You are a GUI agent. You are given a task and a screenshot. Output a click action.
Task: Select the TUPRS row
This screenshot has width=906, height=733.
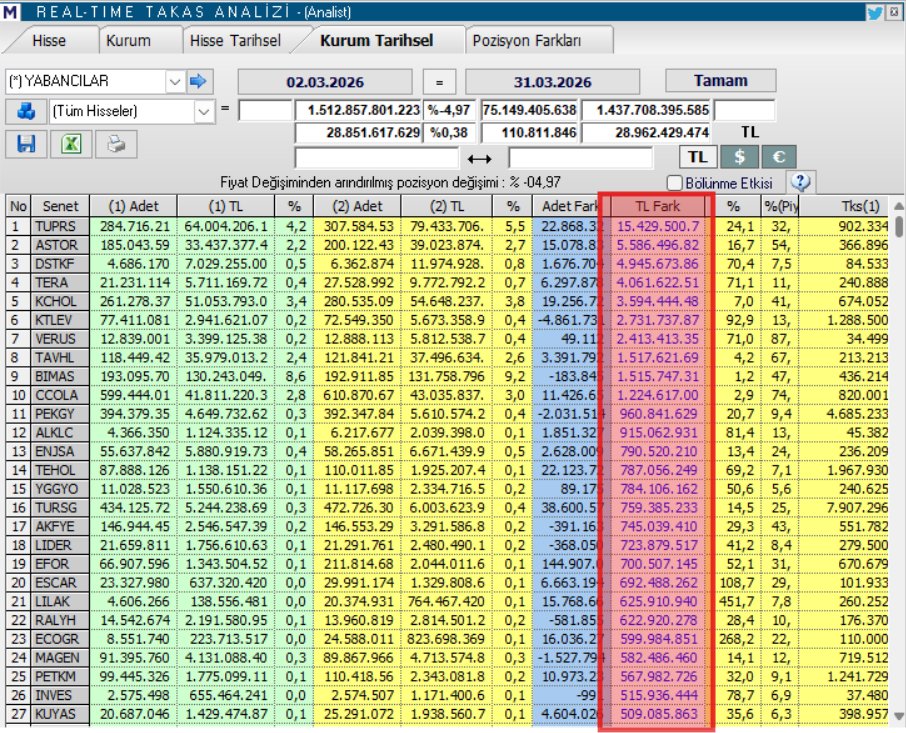click(447, 226)
